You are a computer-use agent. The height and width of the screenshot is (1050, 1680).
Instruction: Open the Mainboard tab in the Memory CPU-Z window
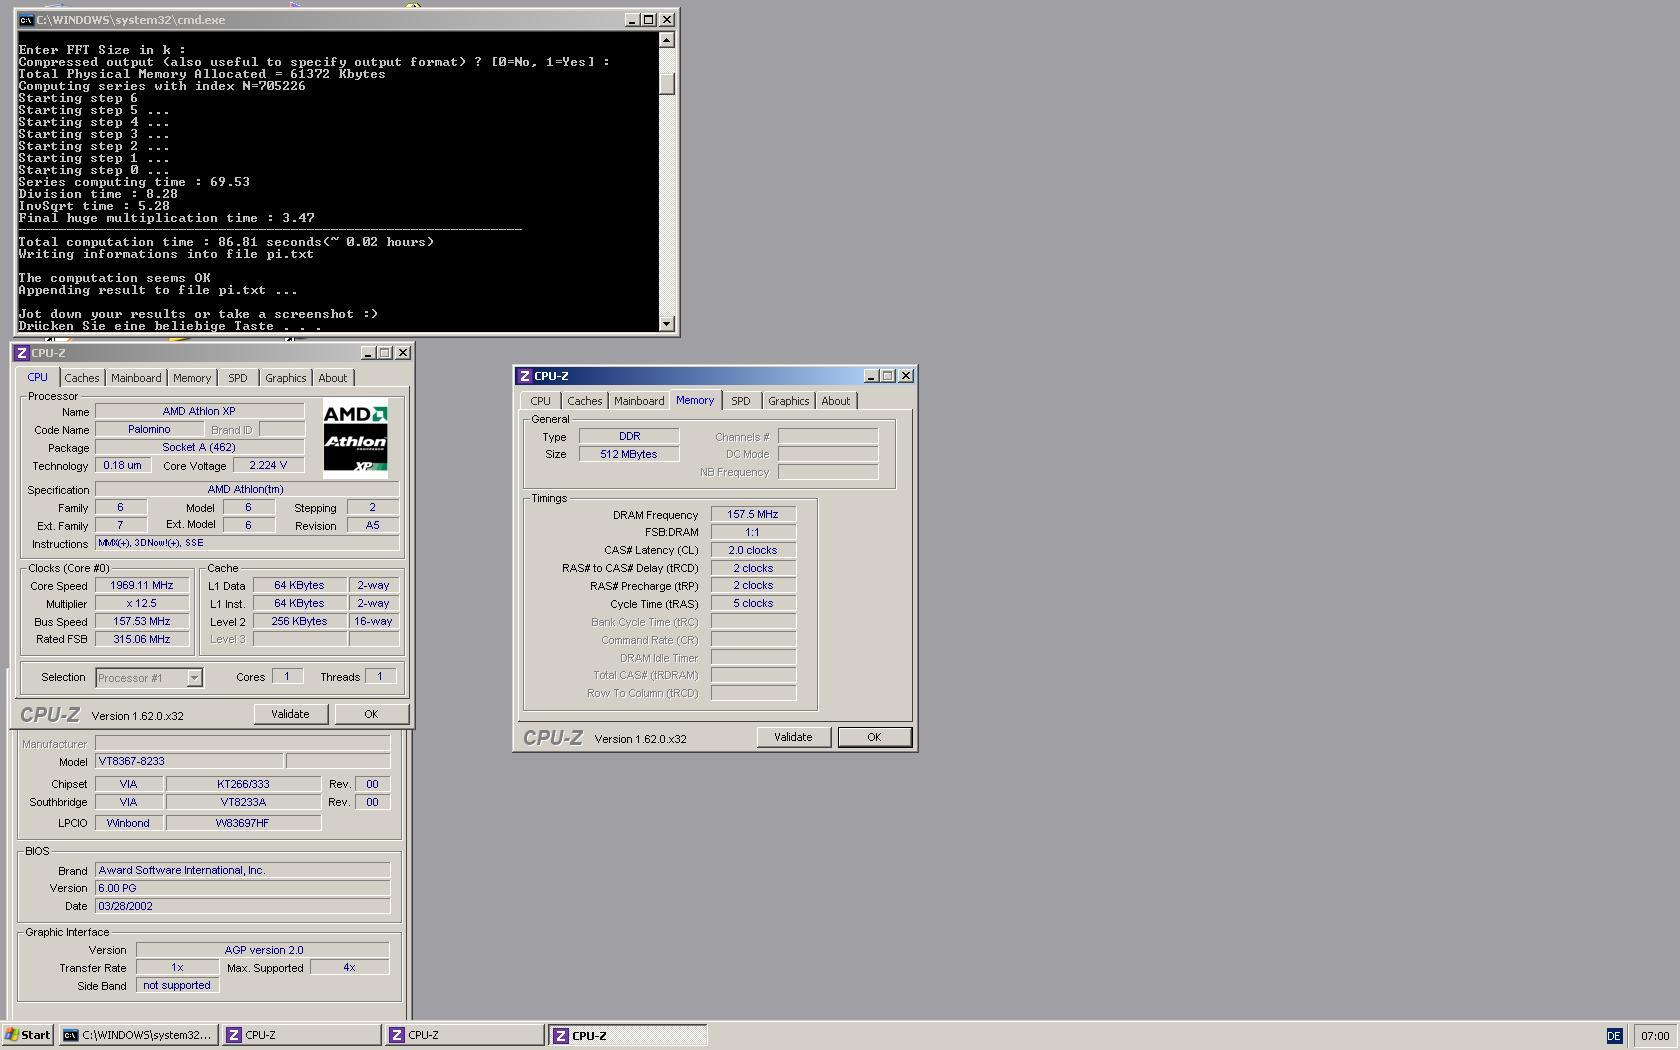point(639,401)
